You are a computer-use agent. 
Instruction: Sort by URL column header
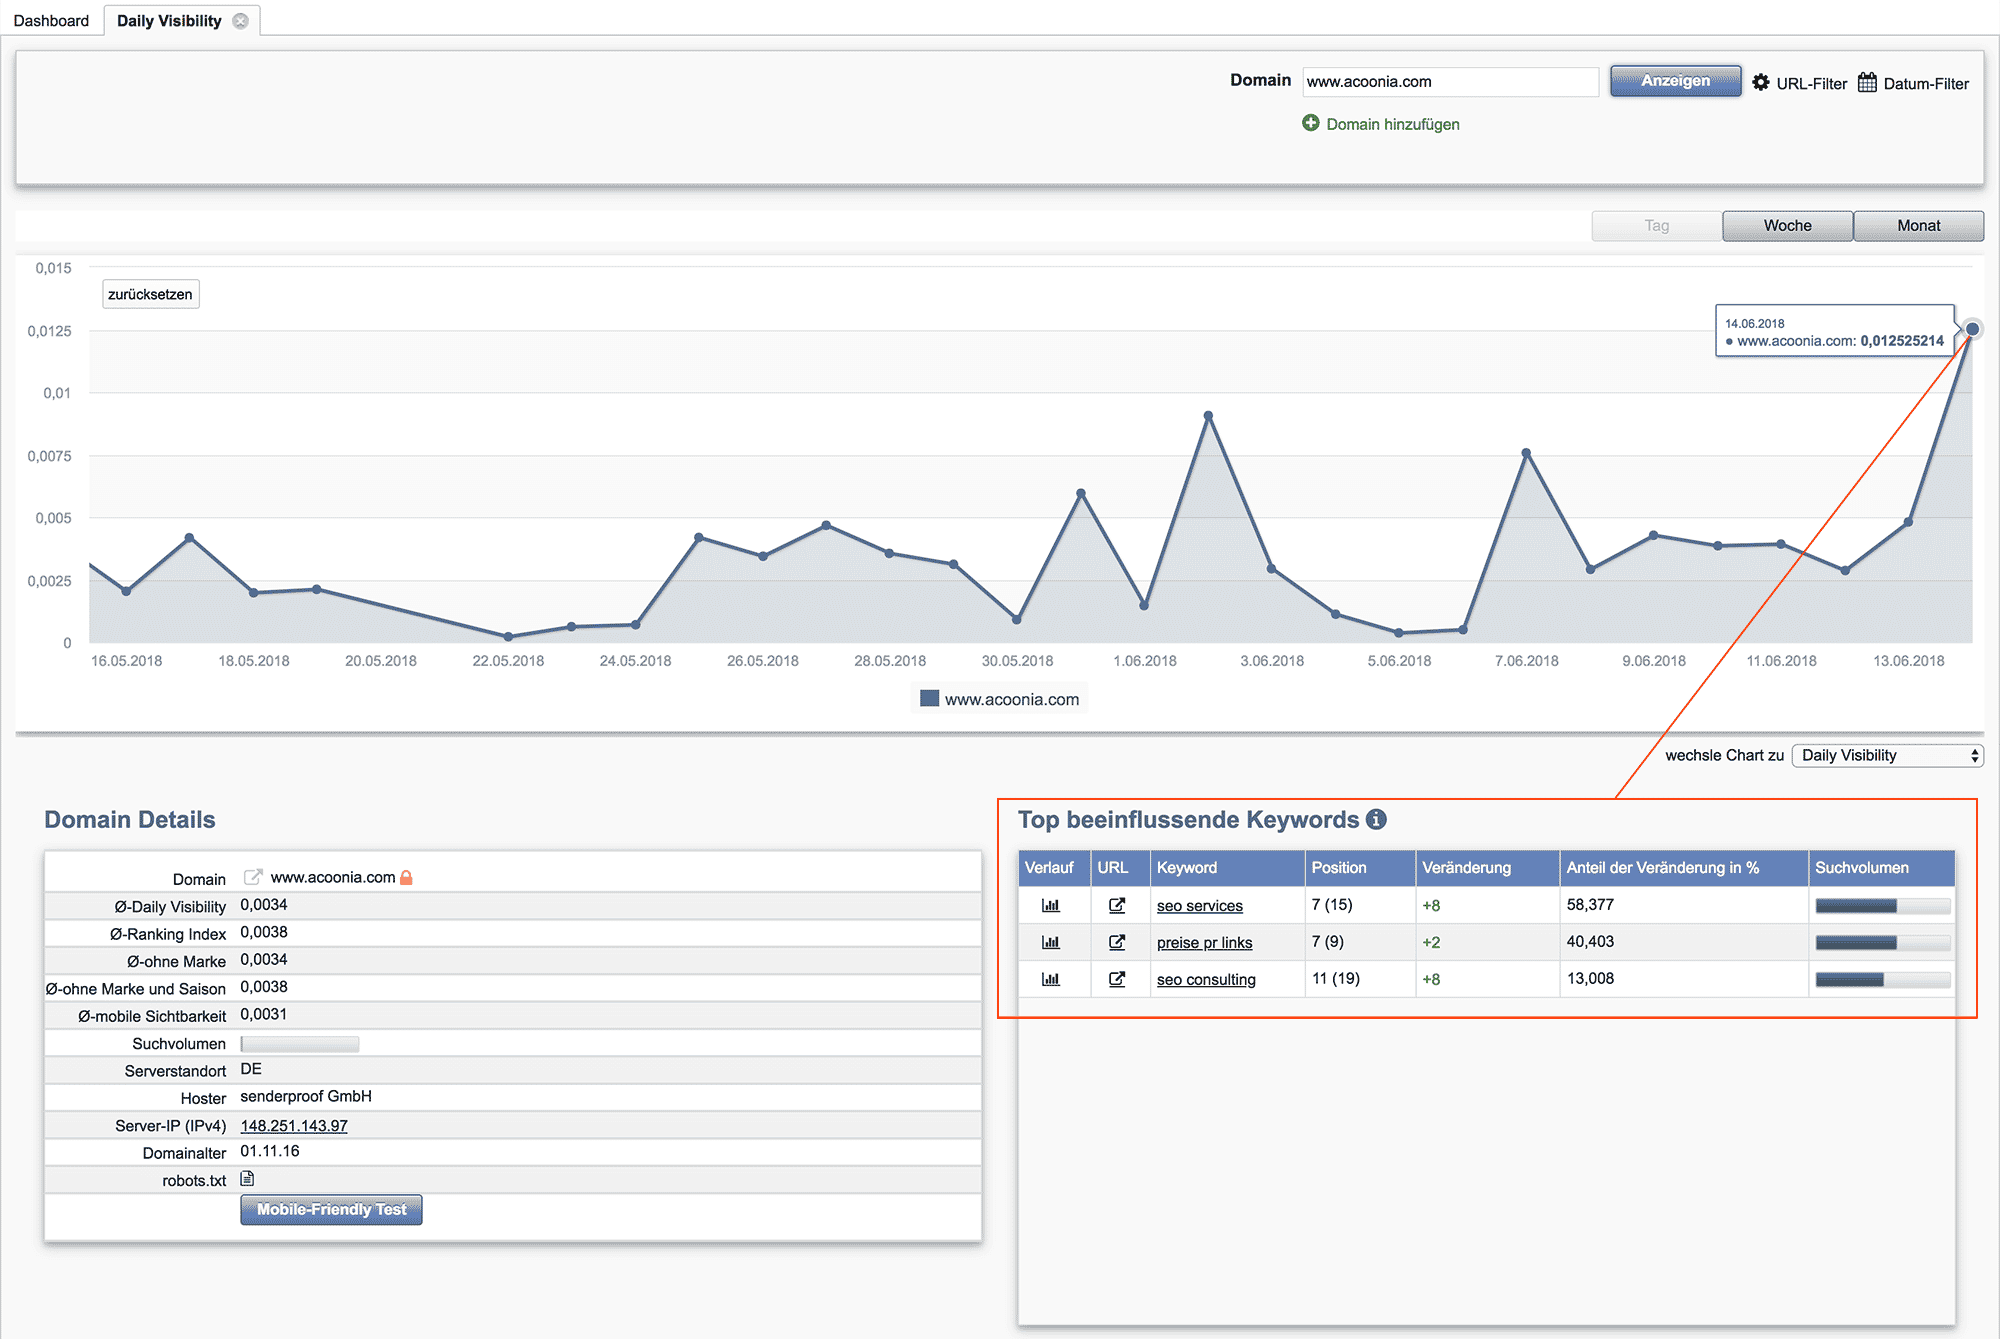tap(1120, 868)
